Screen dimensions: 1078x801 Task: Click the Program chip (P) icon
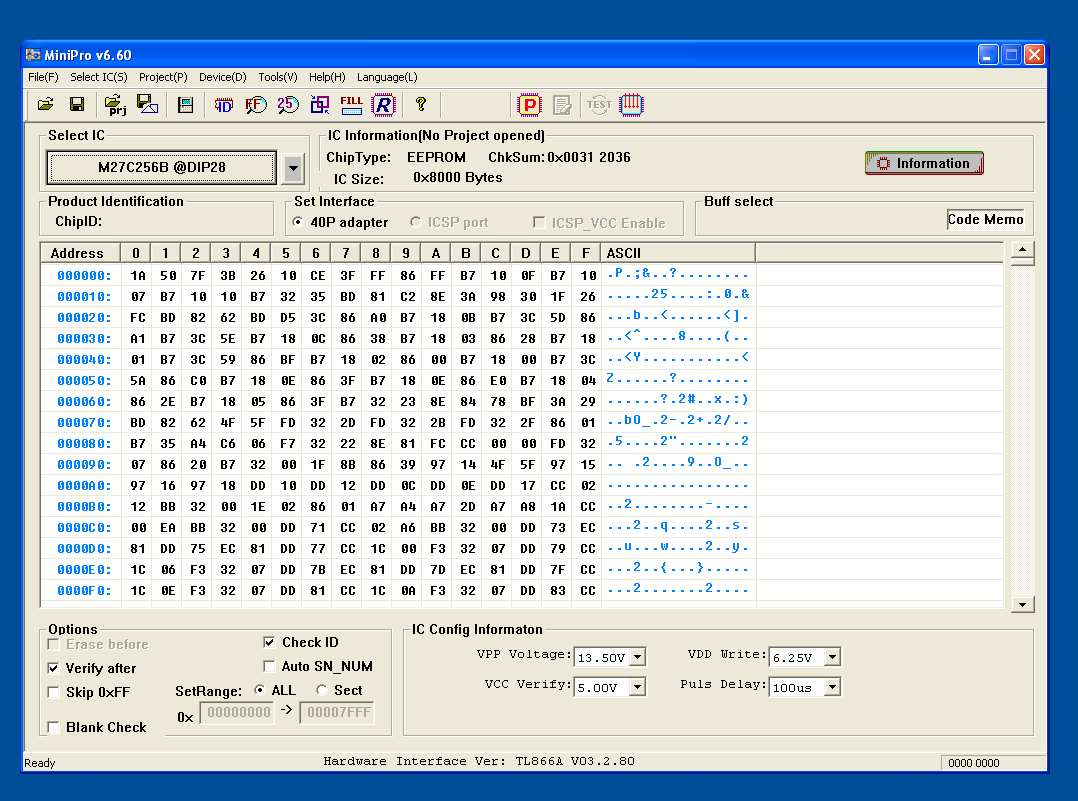pyautogui.click(x=528, y=104)
